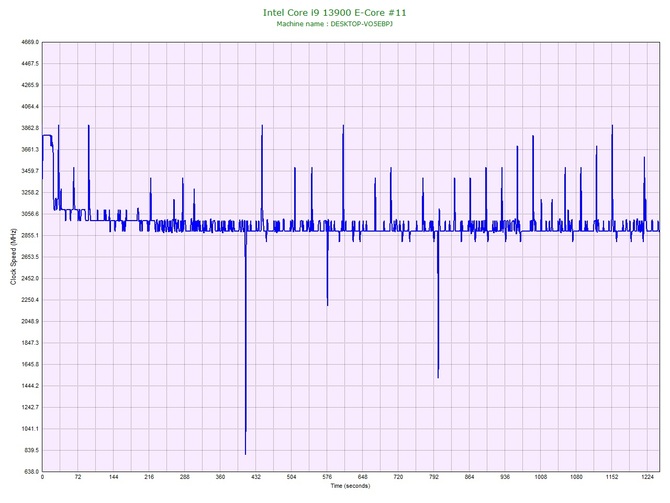Click the 1152 time axis tick label
The width and height of the screenshot is (670, 503).
point(612,477)
